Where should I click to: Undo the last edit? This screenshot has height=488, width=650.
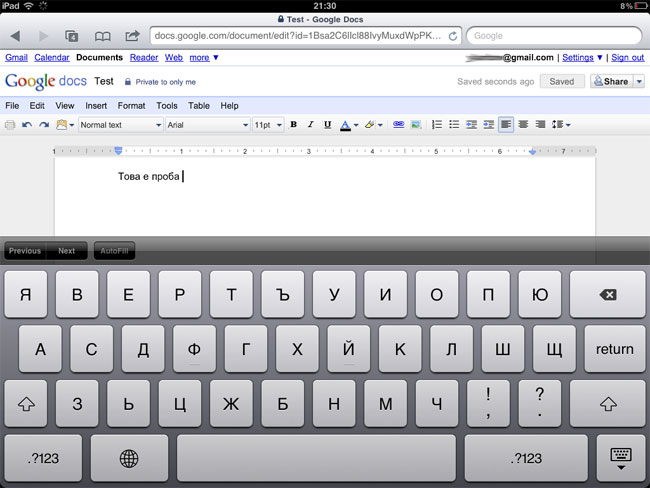click(27, 124)
